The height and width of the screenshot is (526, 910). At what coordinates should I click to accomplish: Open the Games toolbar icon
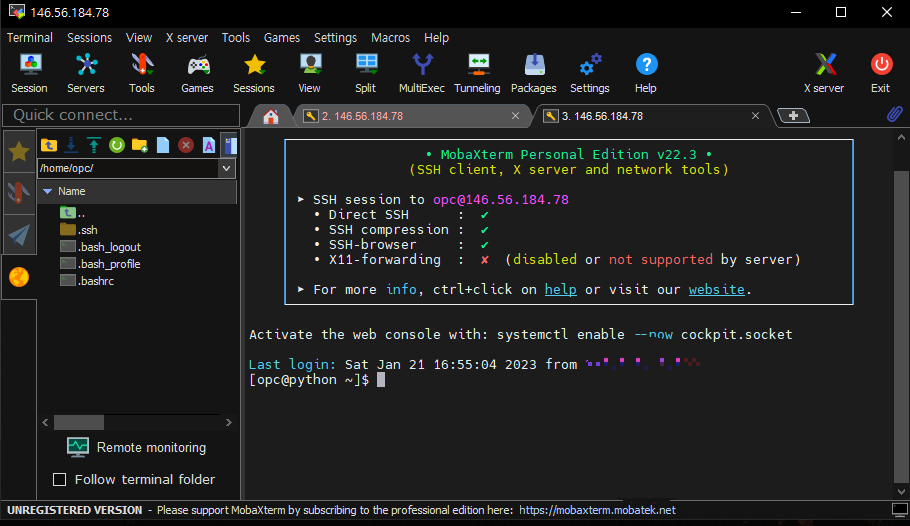(197, 74)
